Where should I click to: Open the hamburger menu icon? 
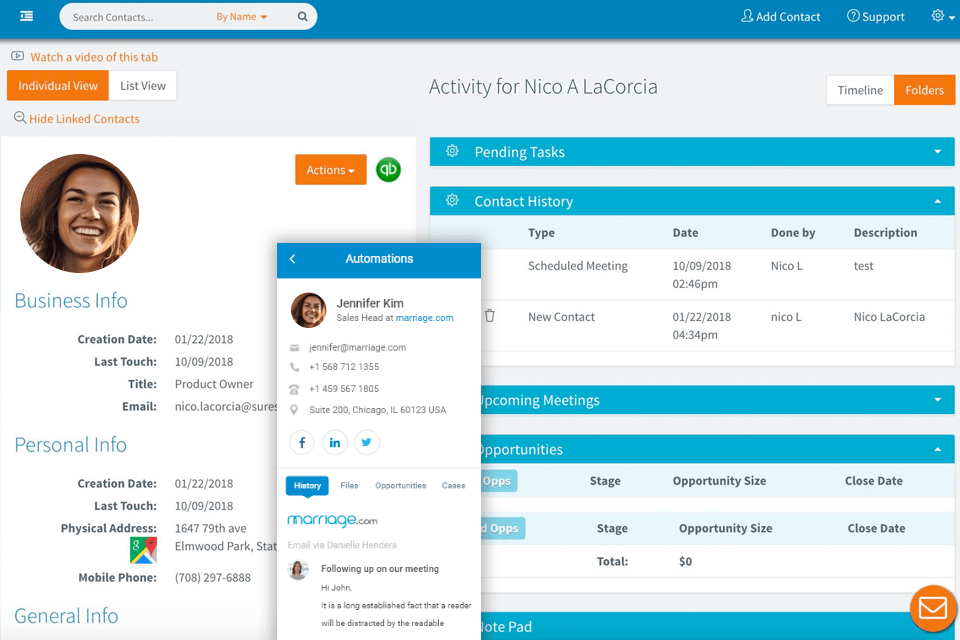click(x=26, y=16)
